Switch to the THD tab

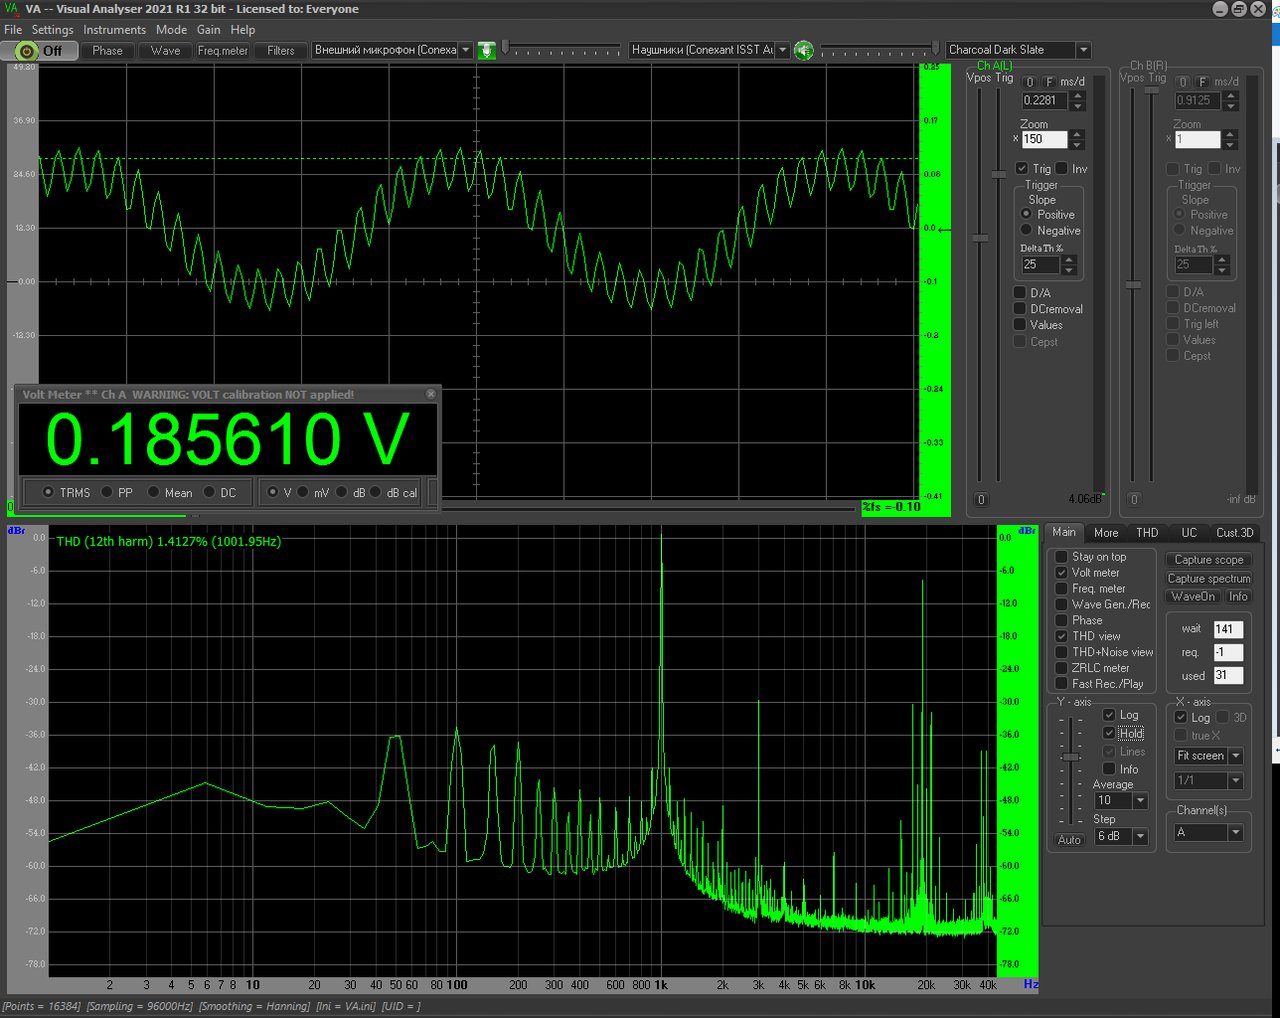click(1147, 533)
